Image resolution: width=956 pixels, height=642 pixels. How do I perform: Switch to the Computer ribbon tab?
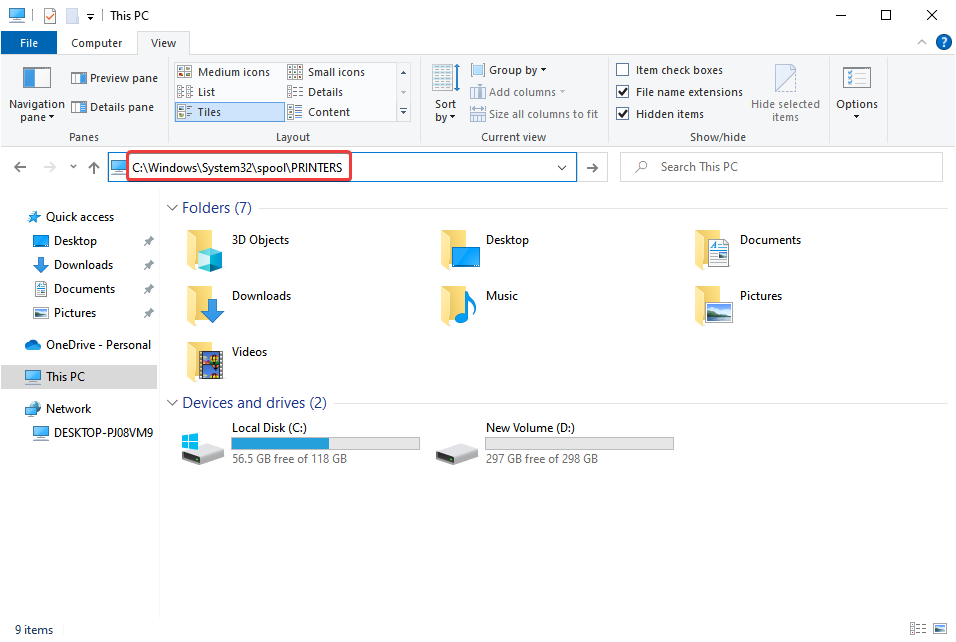[96, 43]
